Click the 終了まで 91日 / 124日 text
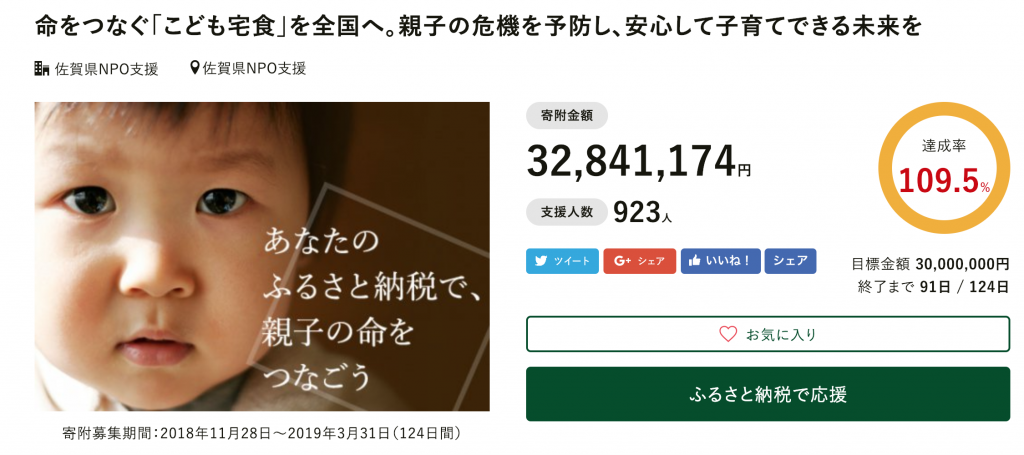 934,286
